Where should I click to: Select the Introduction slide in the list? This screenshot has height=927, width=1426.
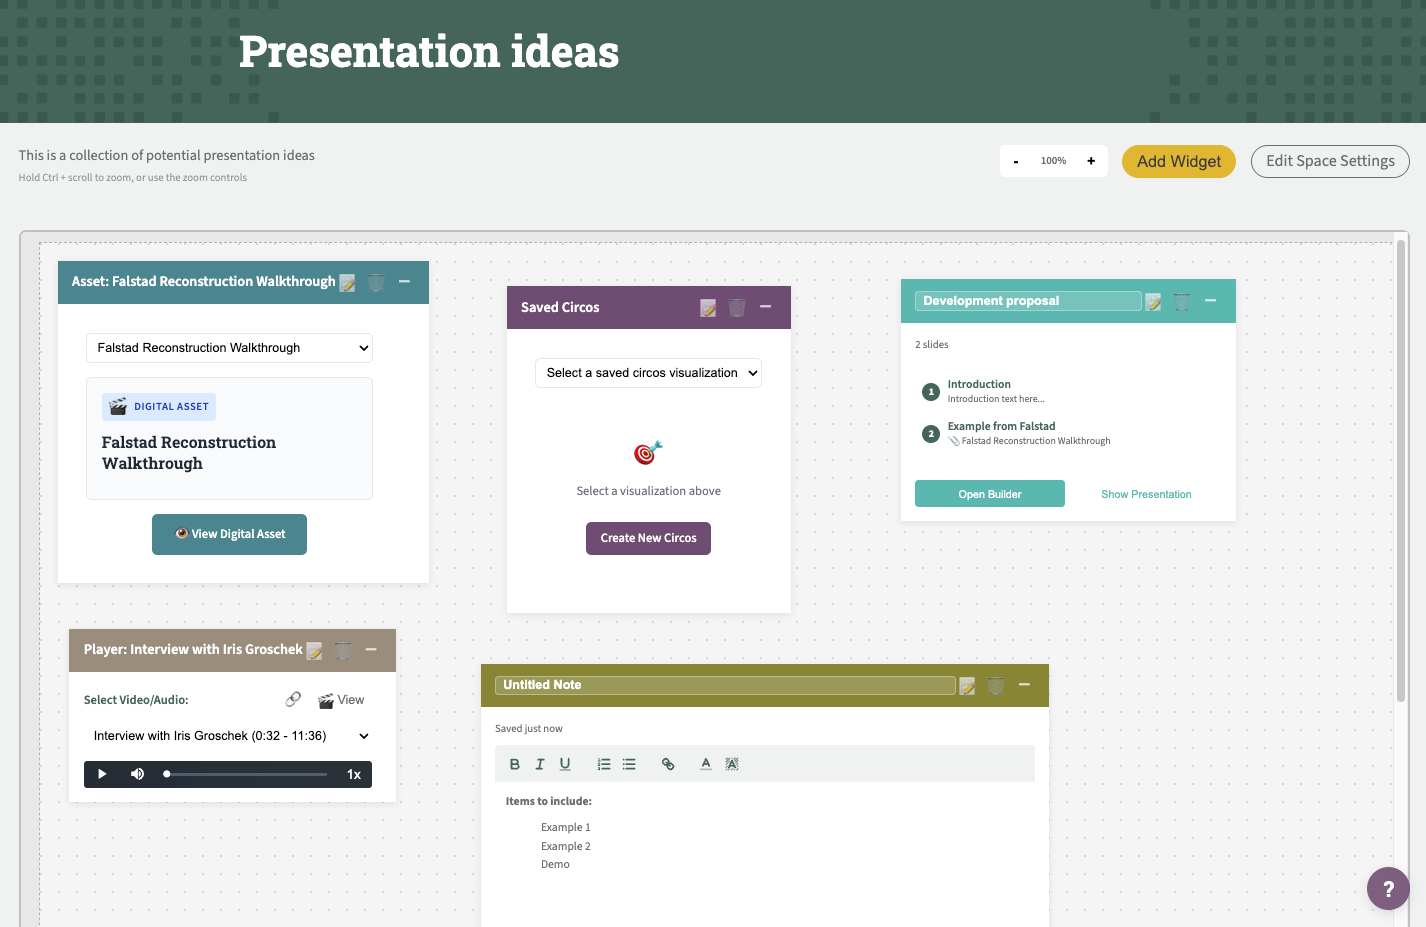click(979, 385)
